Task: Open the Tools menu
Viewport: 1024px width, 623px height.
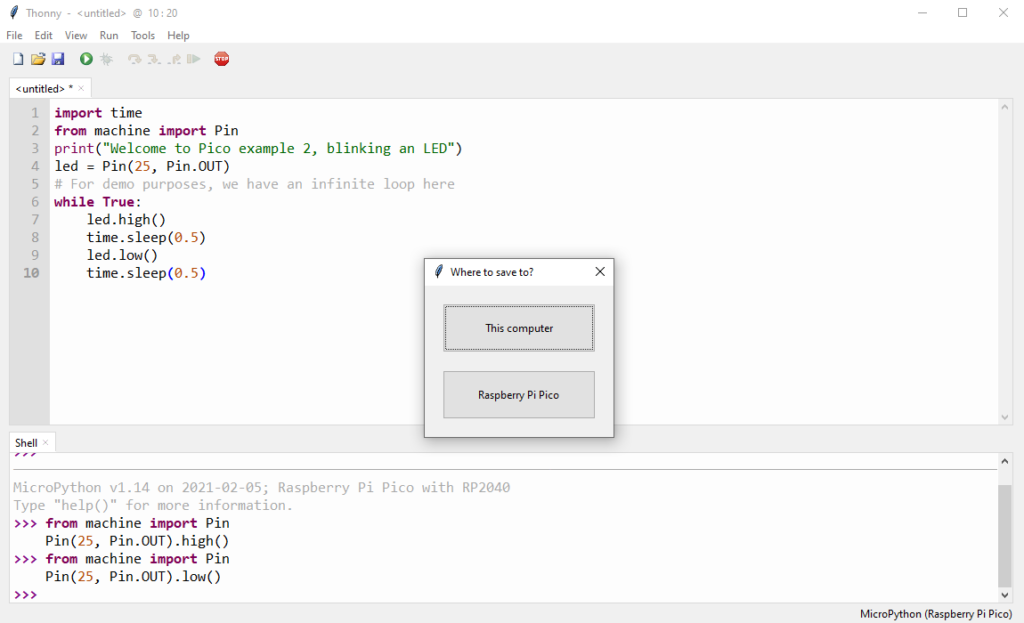Action: click(142, 35)
